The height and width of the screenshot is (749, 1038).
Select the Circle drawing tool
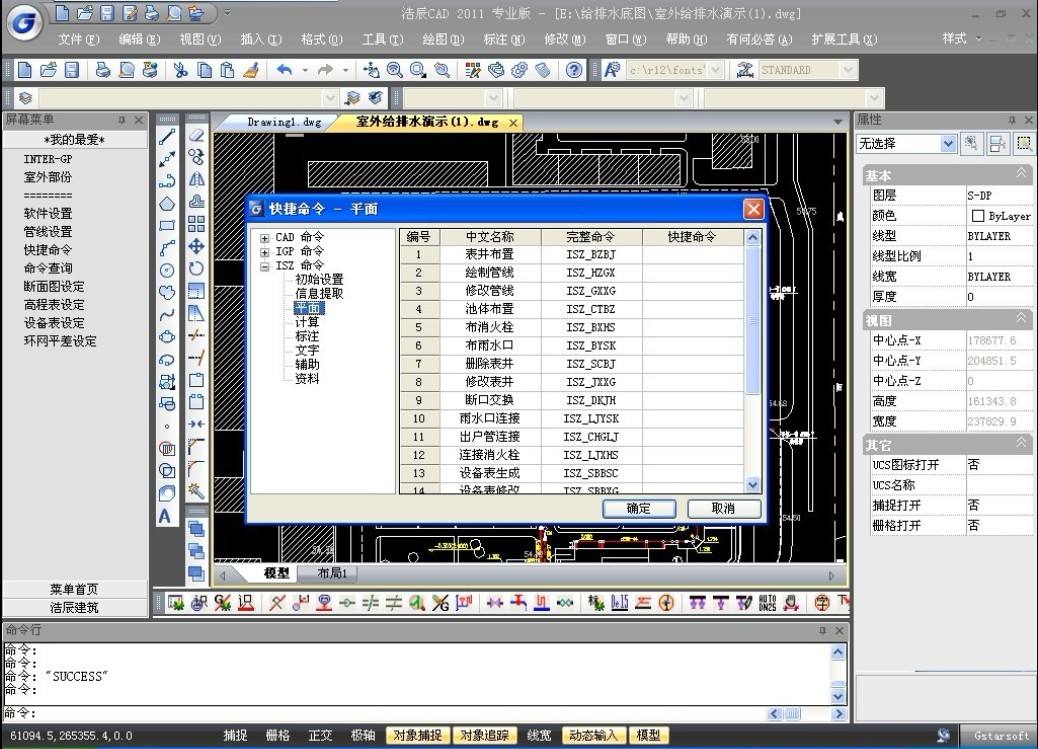[x=167, y=270]
